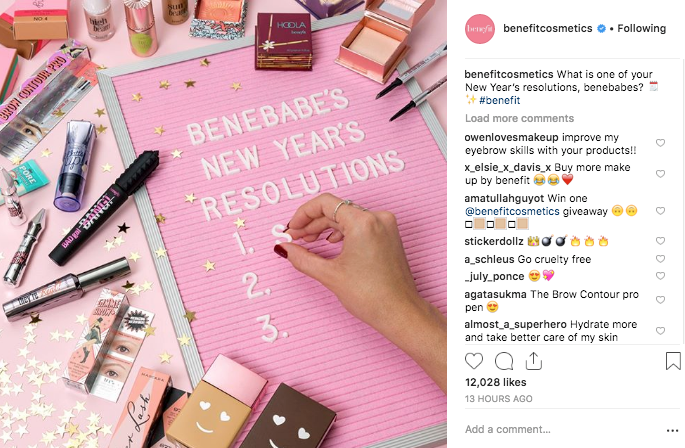
Task: Toggle the Following status button
Action: click(641, 28)
